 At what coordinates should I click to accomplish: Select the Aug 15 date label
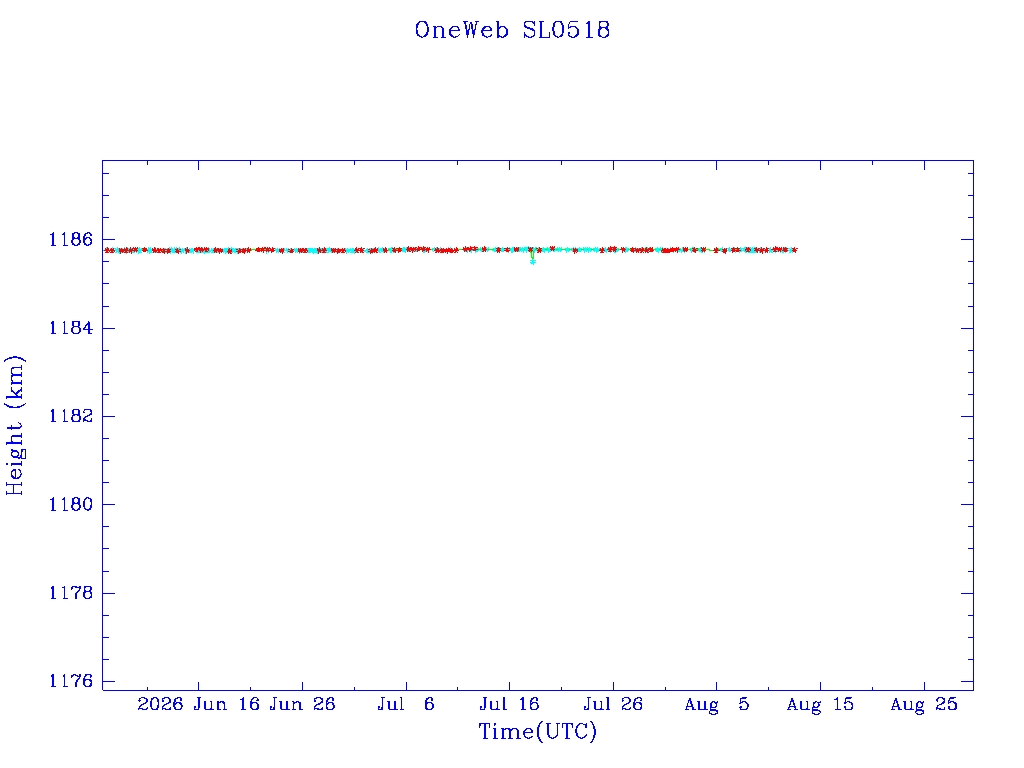tap(820, 704)
